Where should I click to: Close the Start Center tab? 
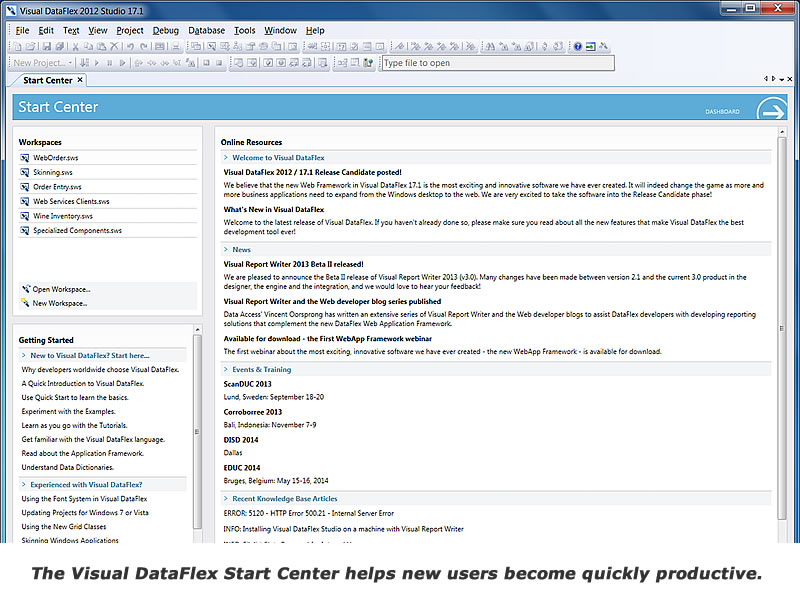coord(80,80)
